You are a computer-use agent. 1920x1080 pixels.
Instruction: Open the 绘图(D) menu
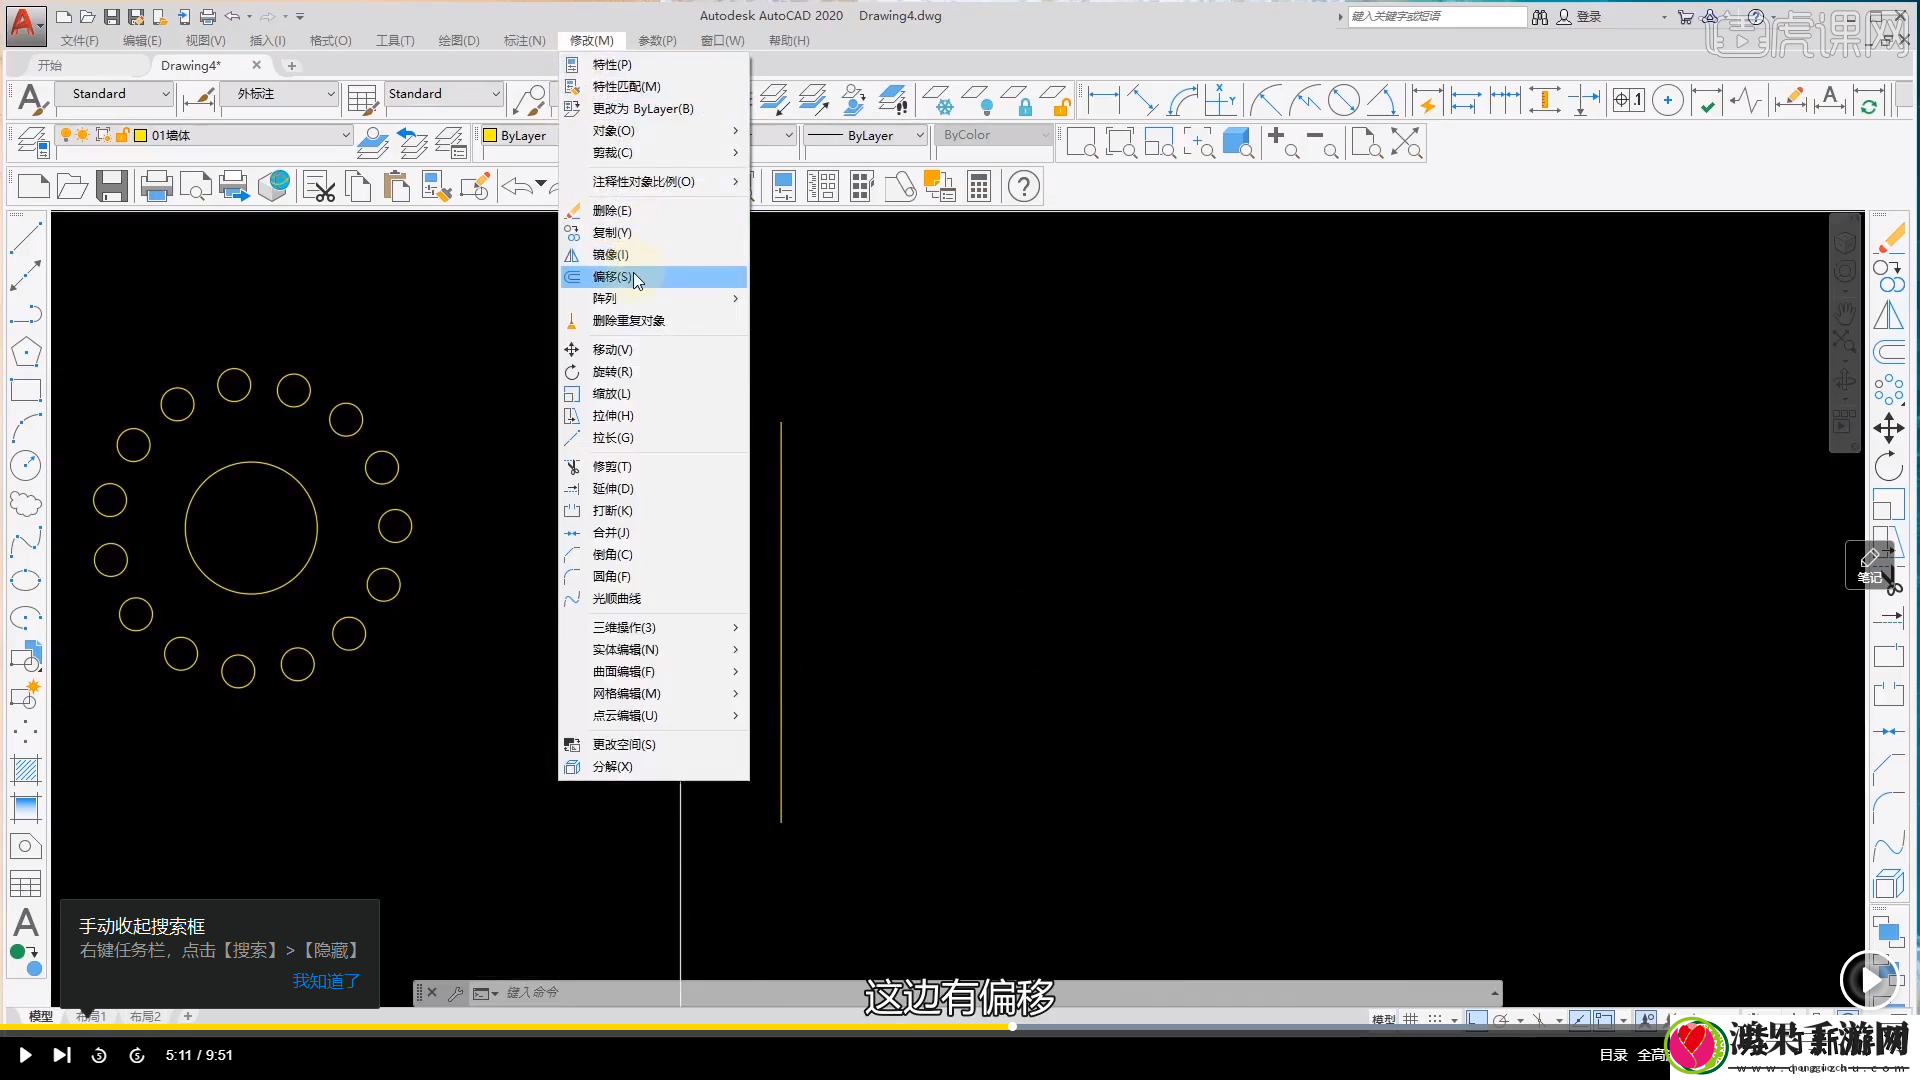point(459,41)
